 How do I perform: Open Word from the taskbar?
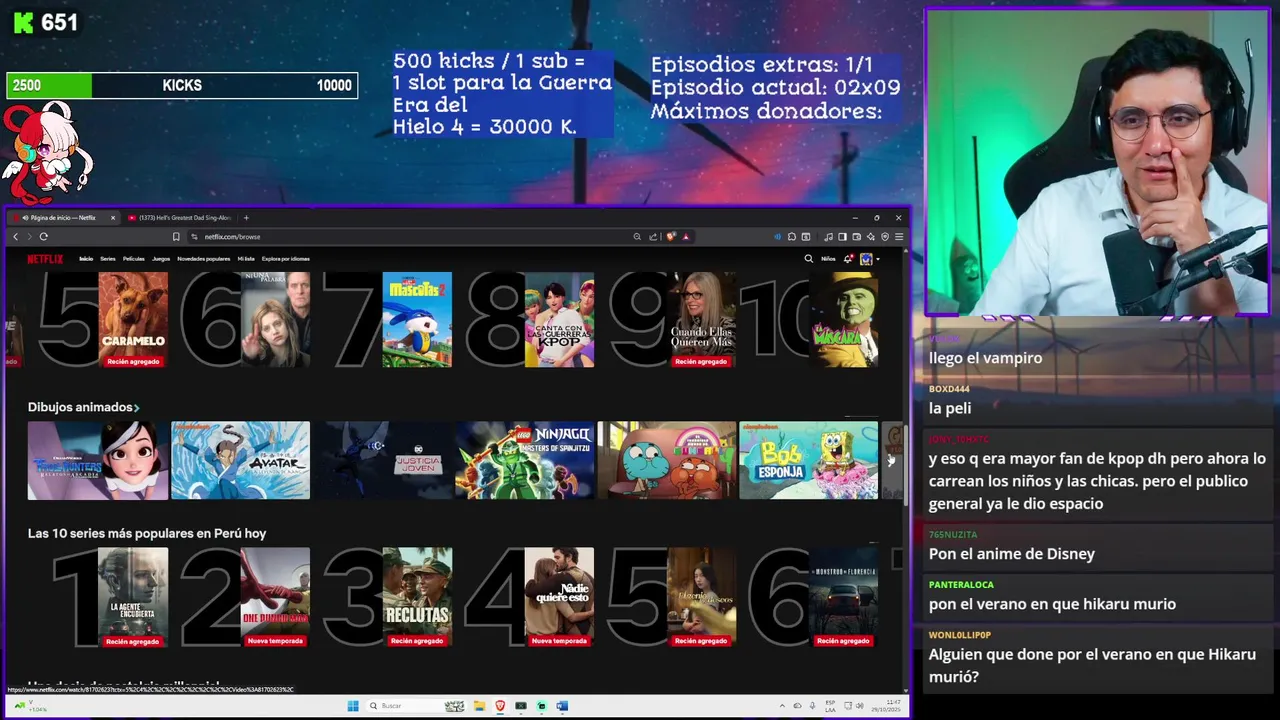coord(562,706)
